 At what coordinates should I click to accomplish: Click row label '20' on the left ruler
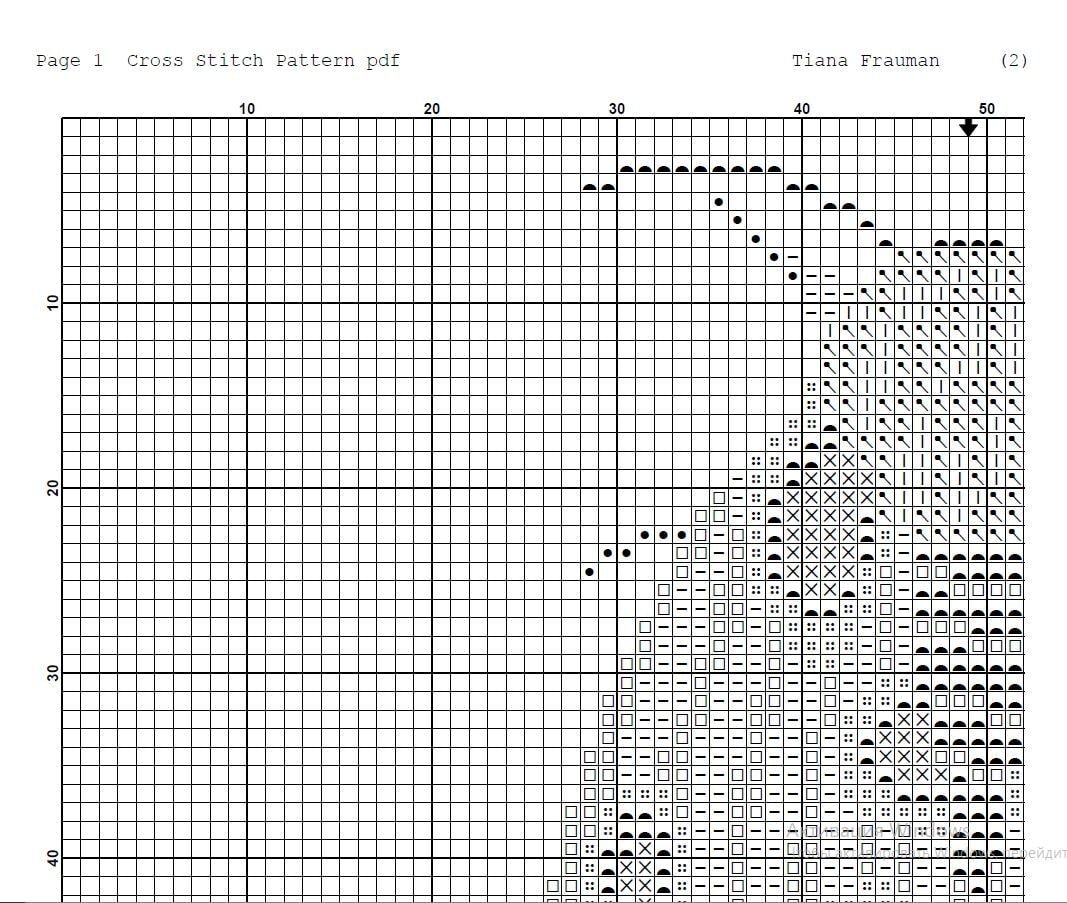click(x=53, y=488)
